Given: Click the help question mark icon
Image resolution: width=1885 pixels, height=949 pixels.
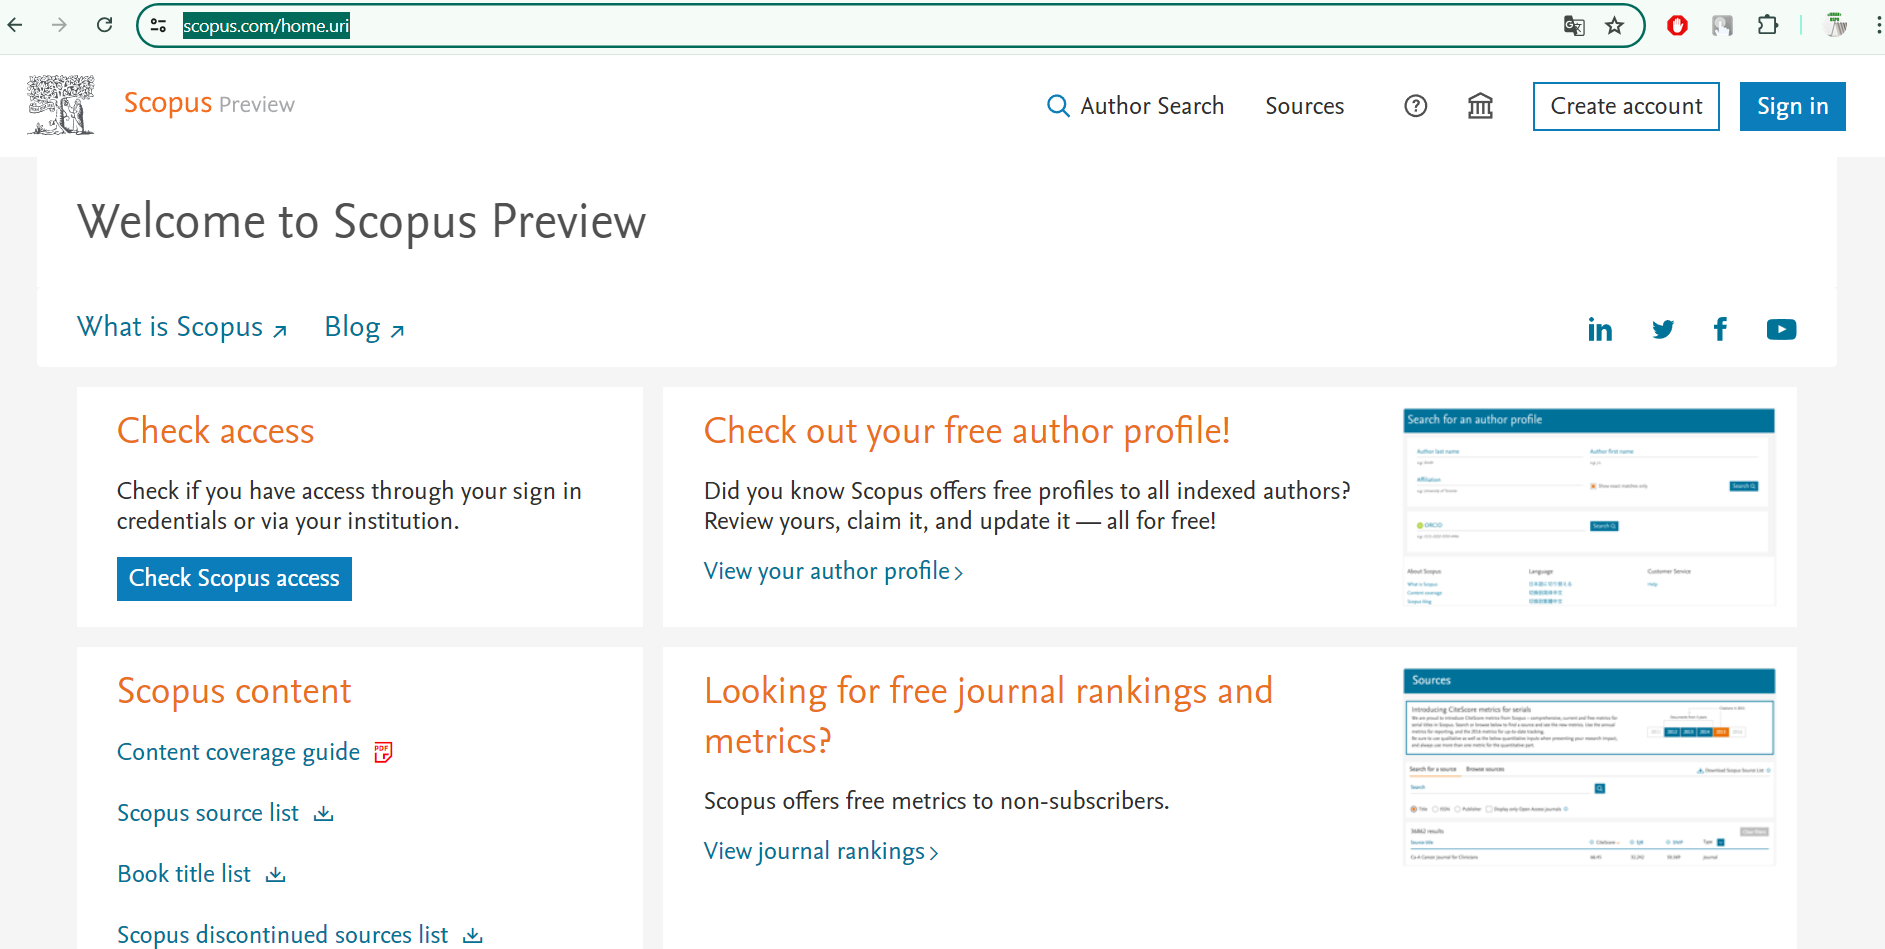Looking at the screenshot, I should (1415, 106).
